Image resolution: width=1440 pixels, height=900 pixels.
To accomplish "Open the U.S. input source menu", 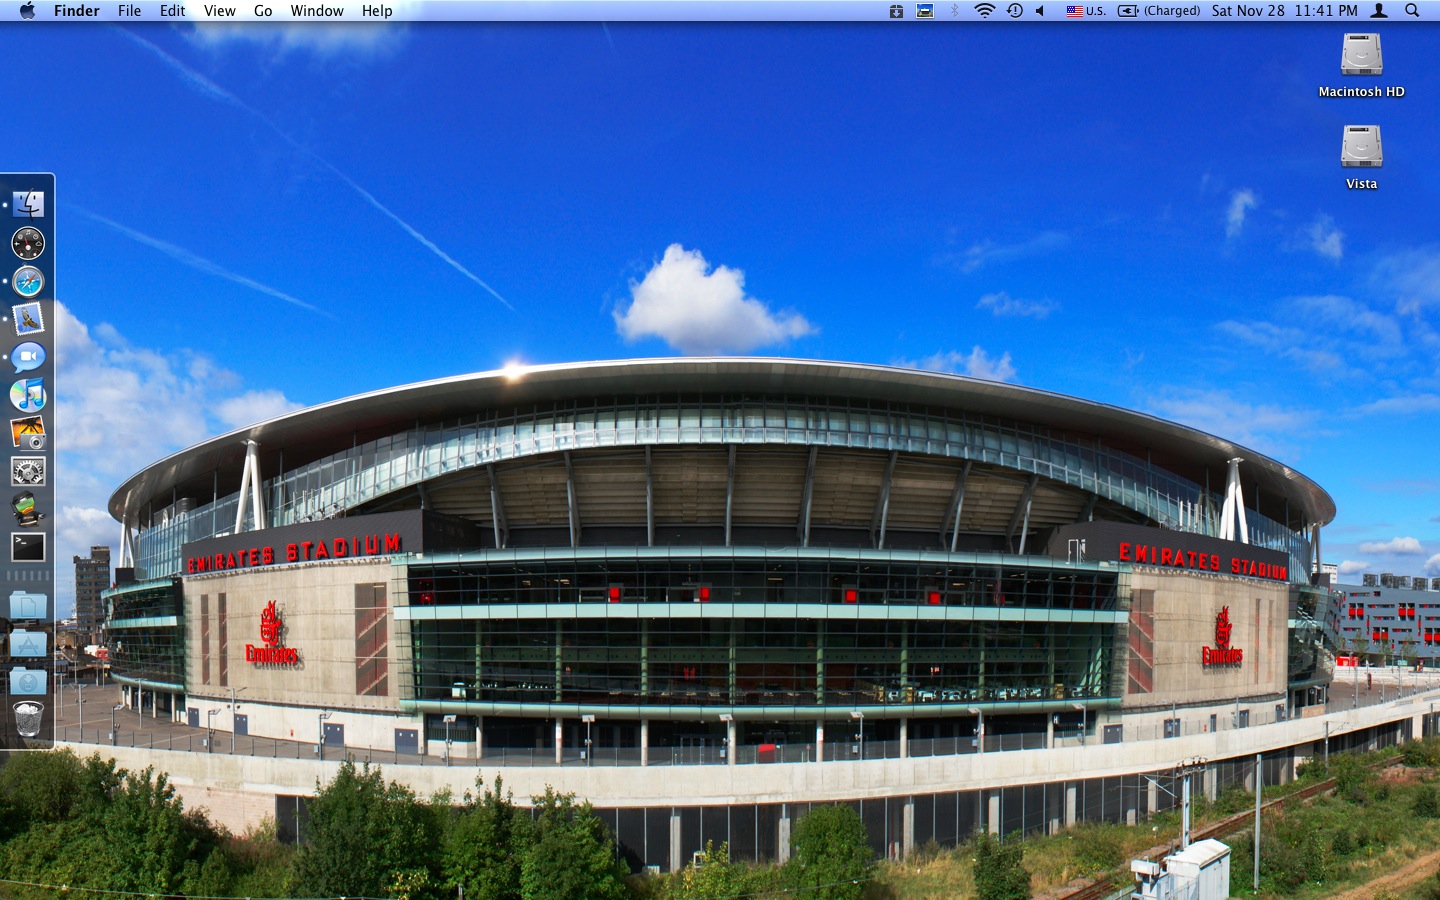I will 1086,10.
